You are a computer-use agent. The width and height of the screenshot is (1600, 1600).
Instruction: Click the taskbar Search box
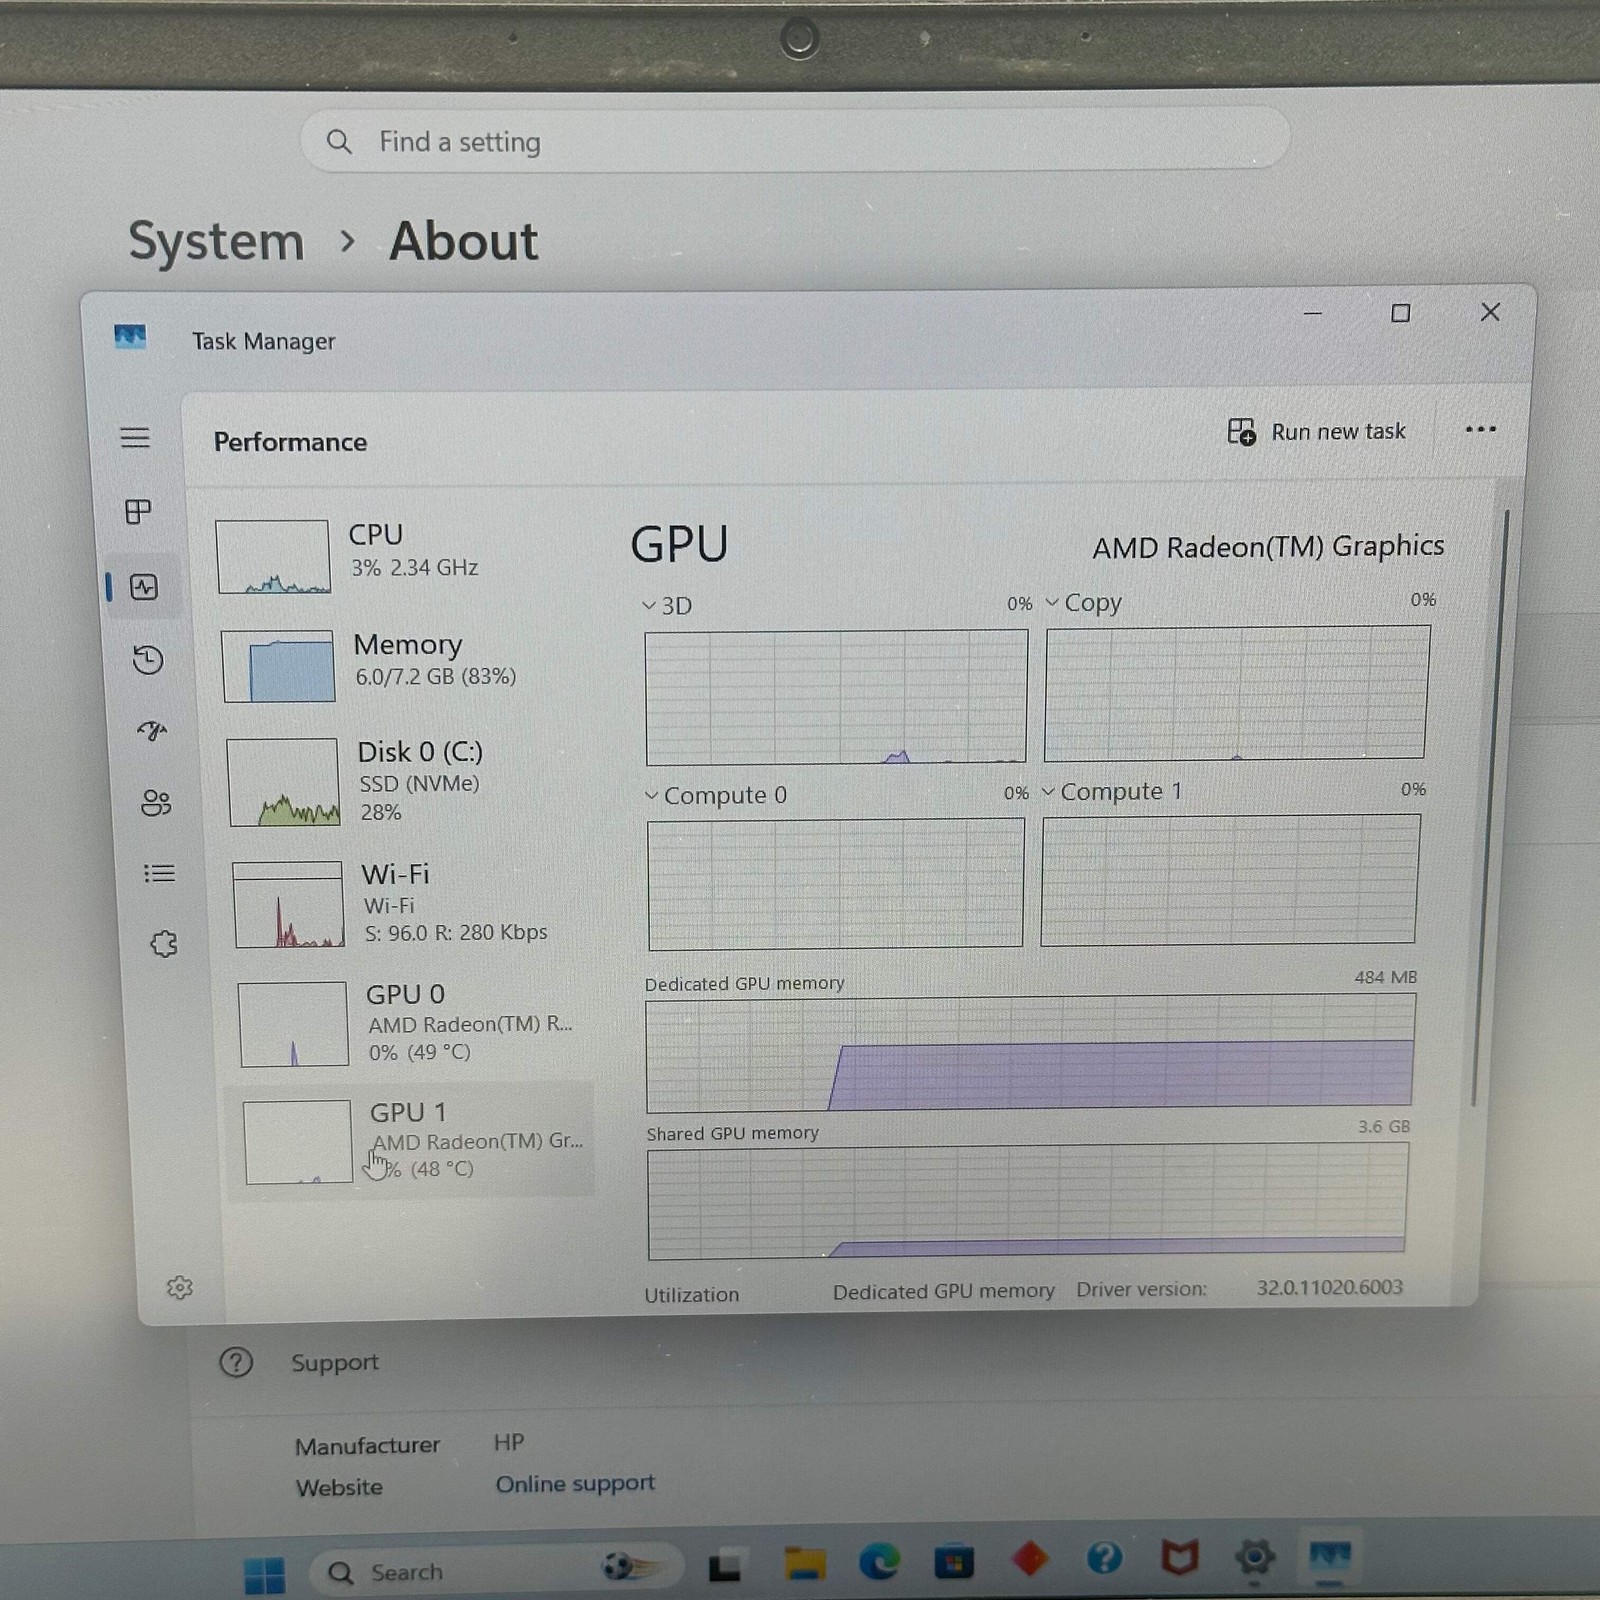[497, 1571]
